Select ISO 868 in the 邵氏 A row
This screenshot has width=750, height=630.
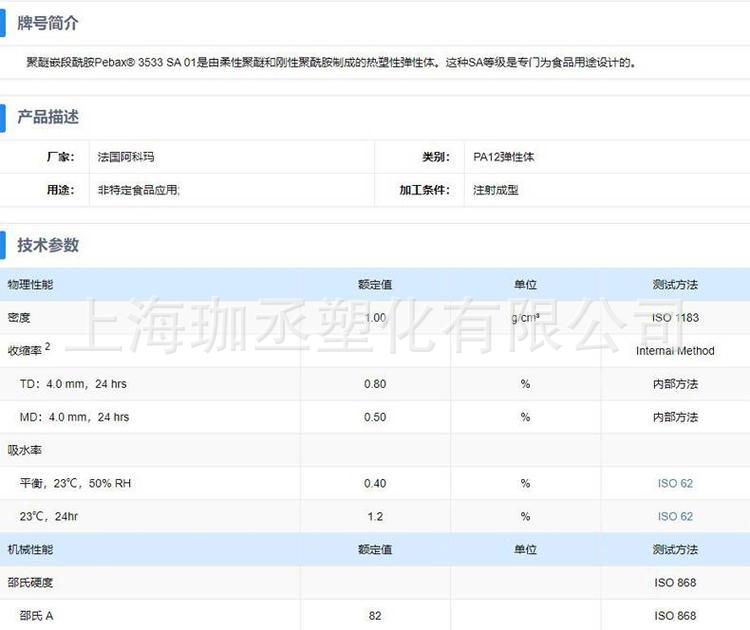point(675,616)
